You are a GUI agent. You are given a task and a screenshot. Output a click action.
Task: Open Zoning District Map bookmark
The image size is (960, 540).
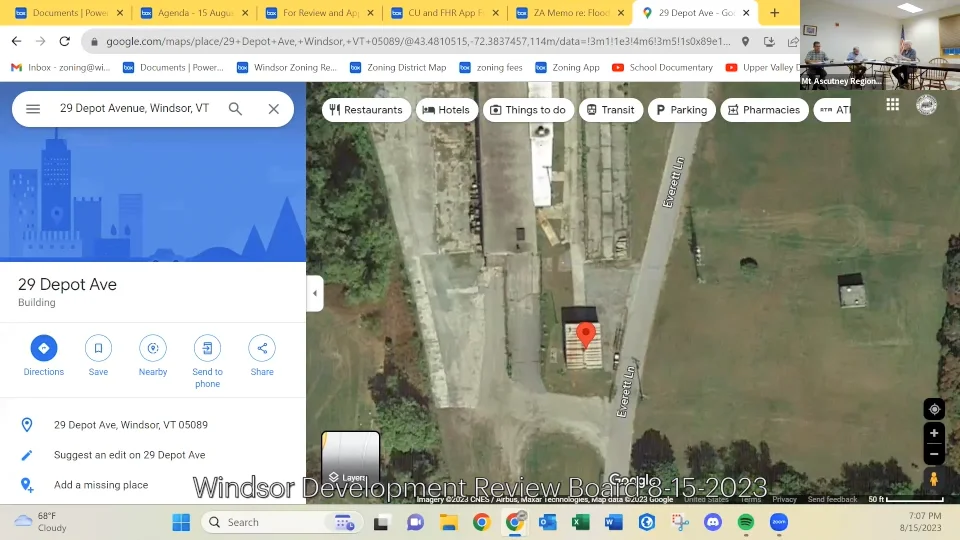pyautogui.click(x=398, y=67)
